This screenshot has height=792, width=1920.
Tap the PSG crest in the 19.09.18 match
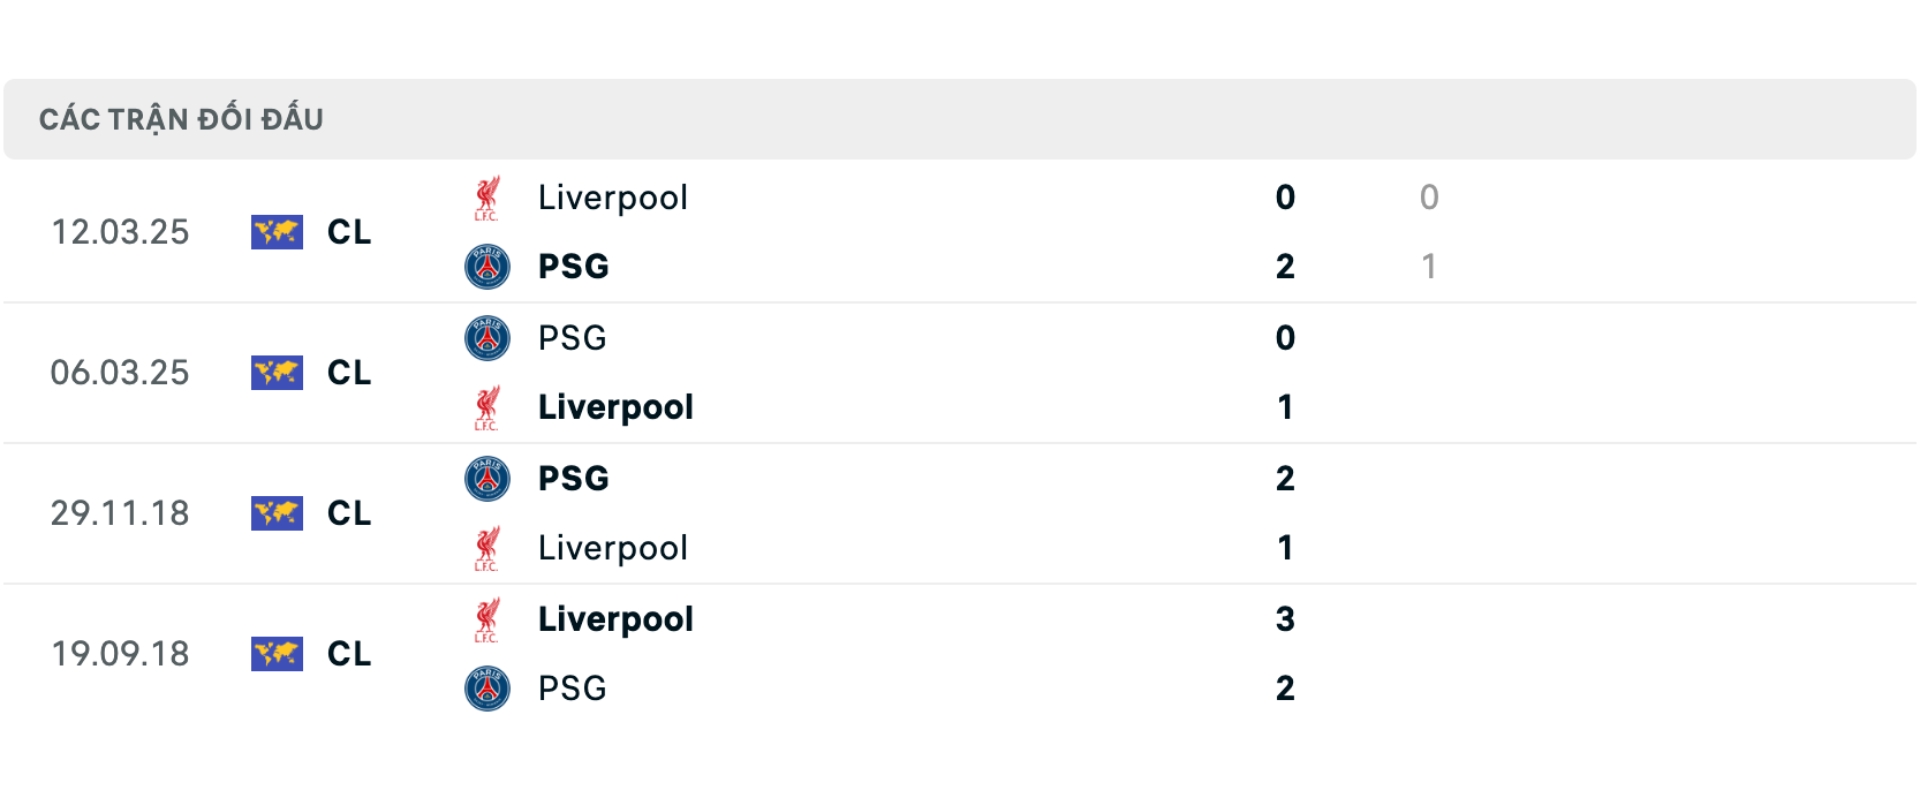pyautogui.click(x=487, y=689)
